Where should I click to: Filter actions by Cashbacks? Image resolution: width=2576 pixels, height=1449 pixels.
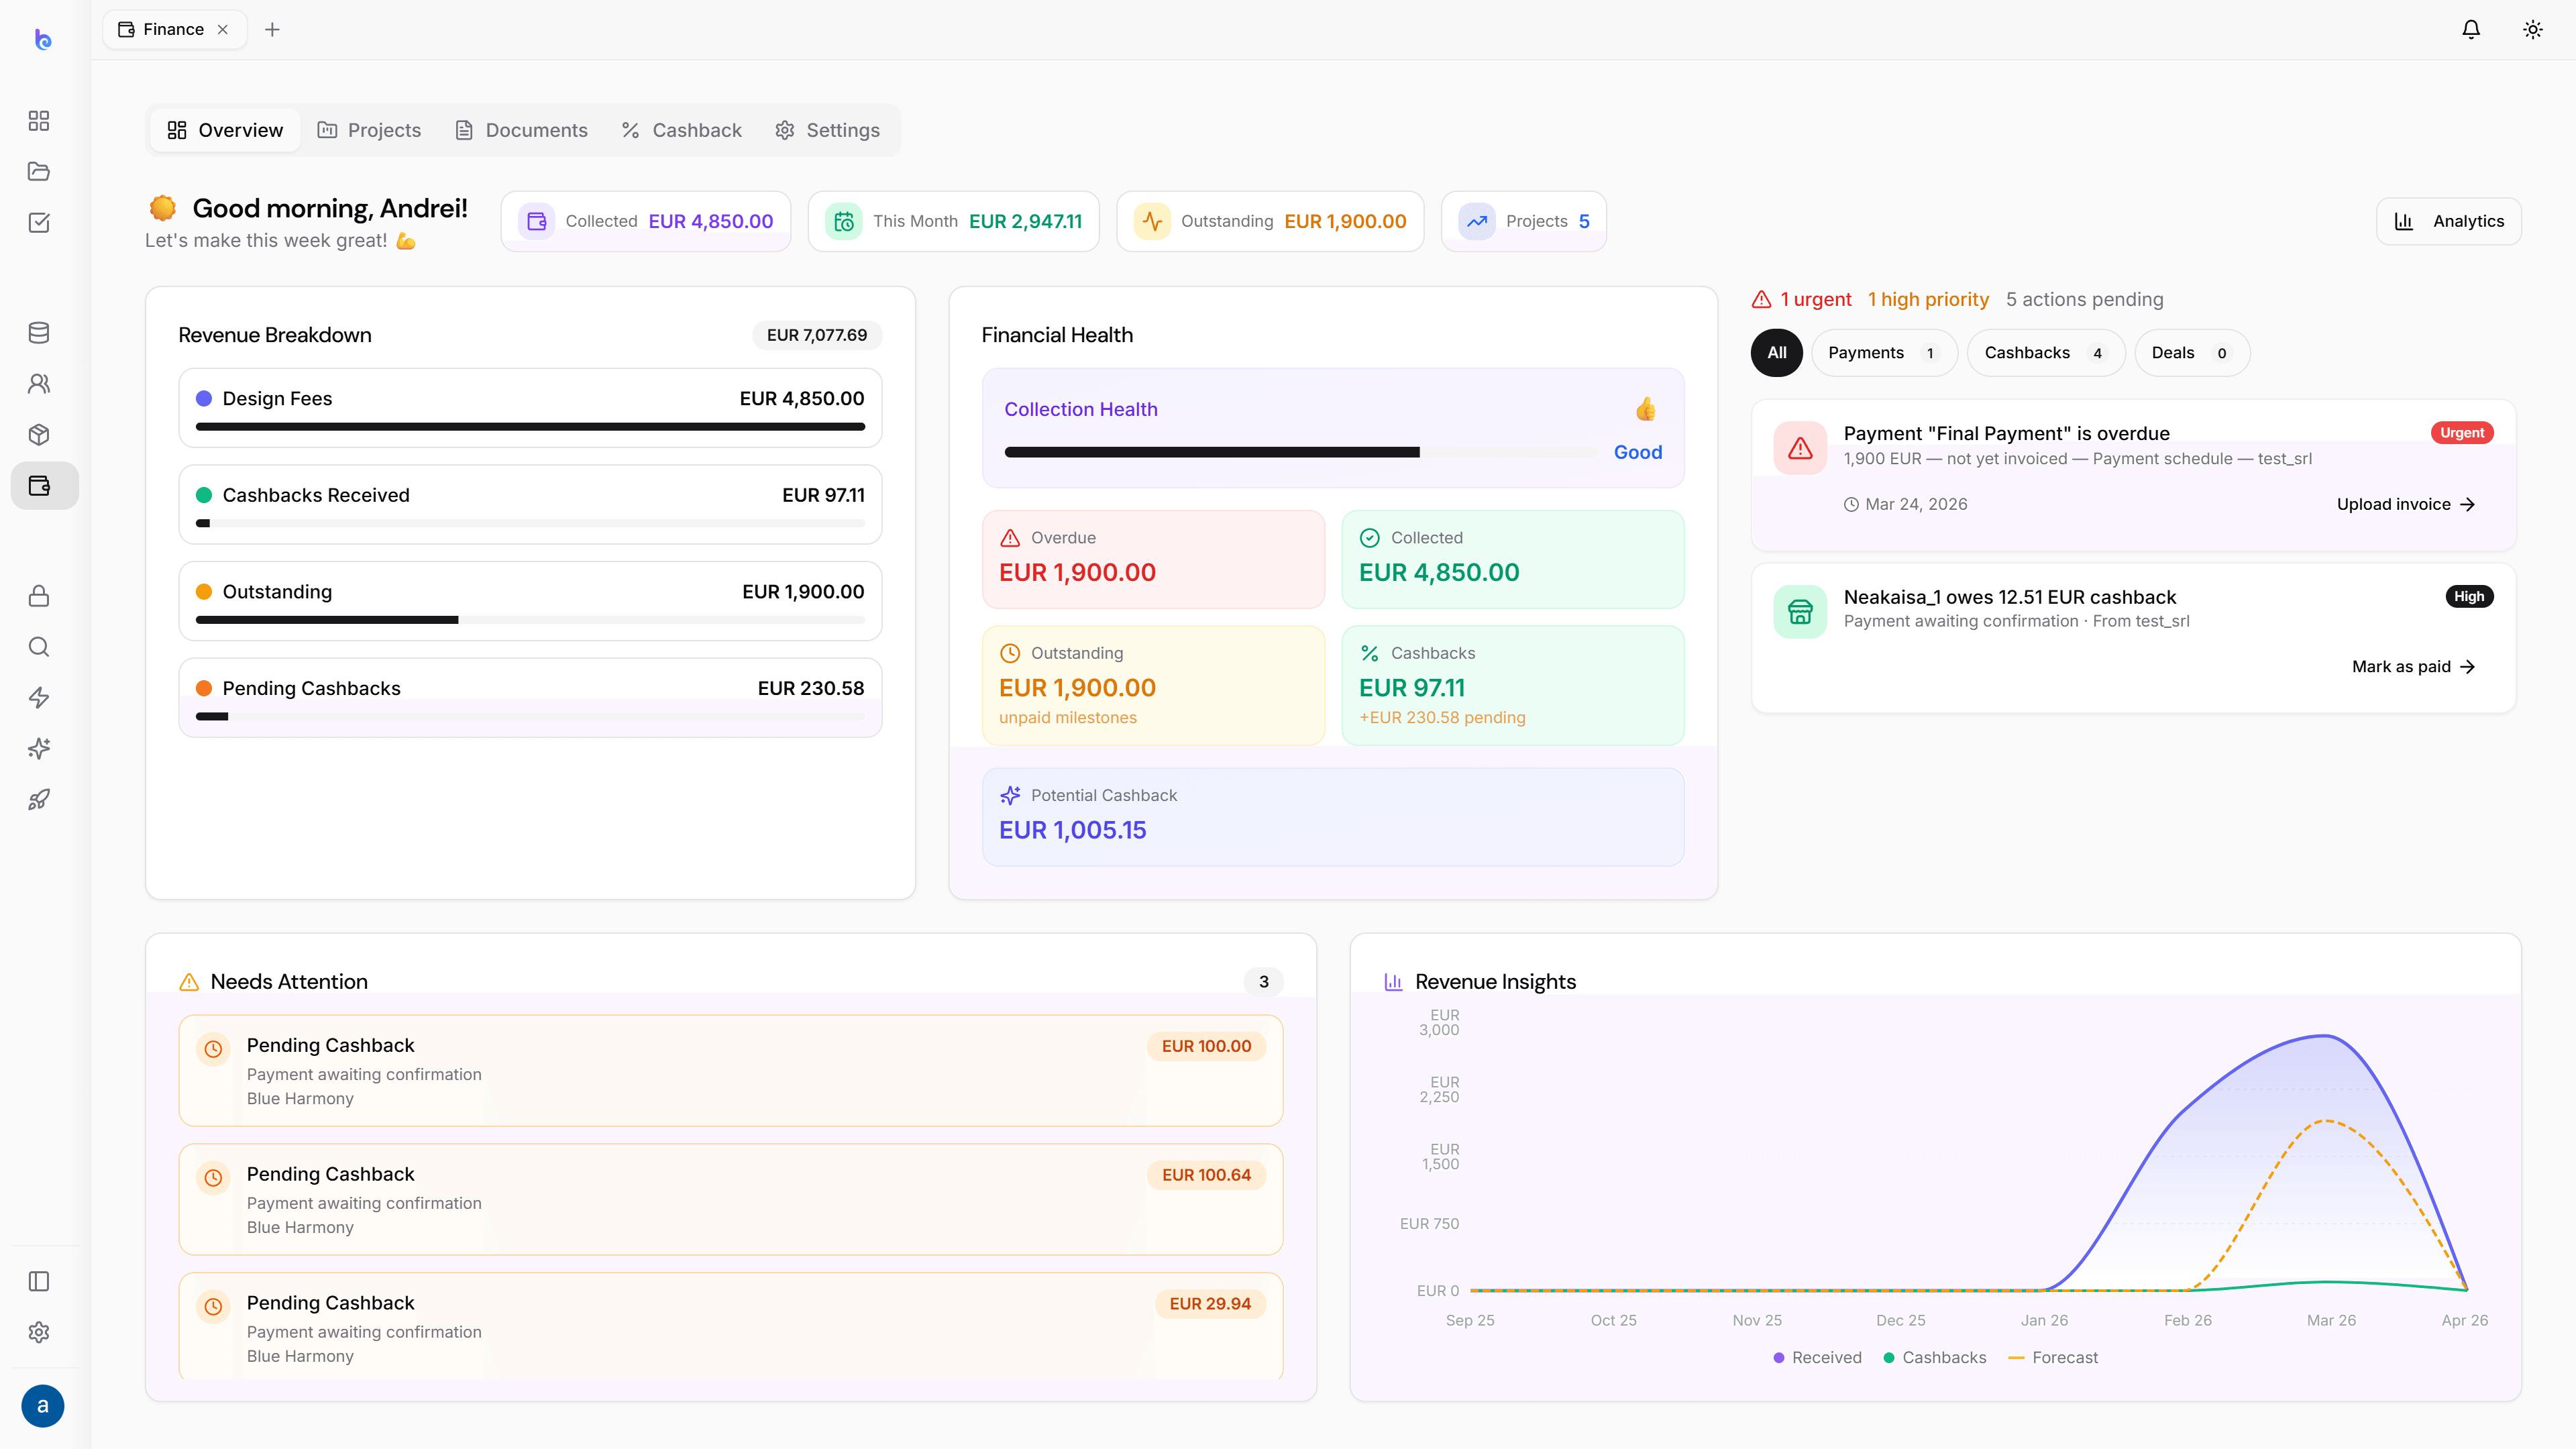click(x=2046, y=353)
